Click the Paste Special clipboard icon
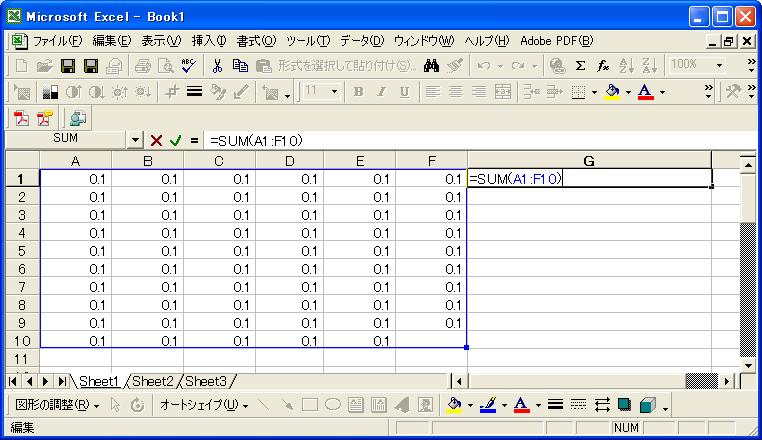762x440 pixels. pos(263,66)
